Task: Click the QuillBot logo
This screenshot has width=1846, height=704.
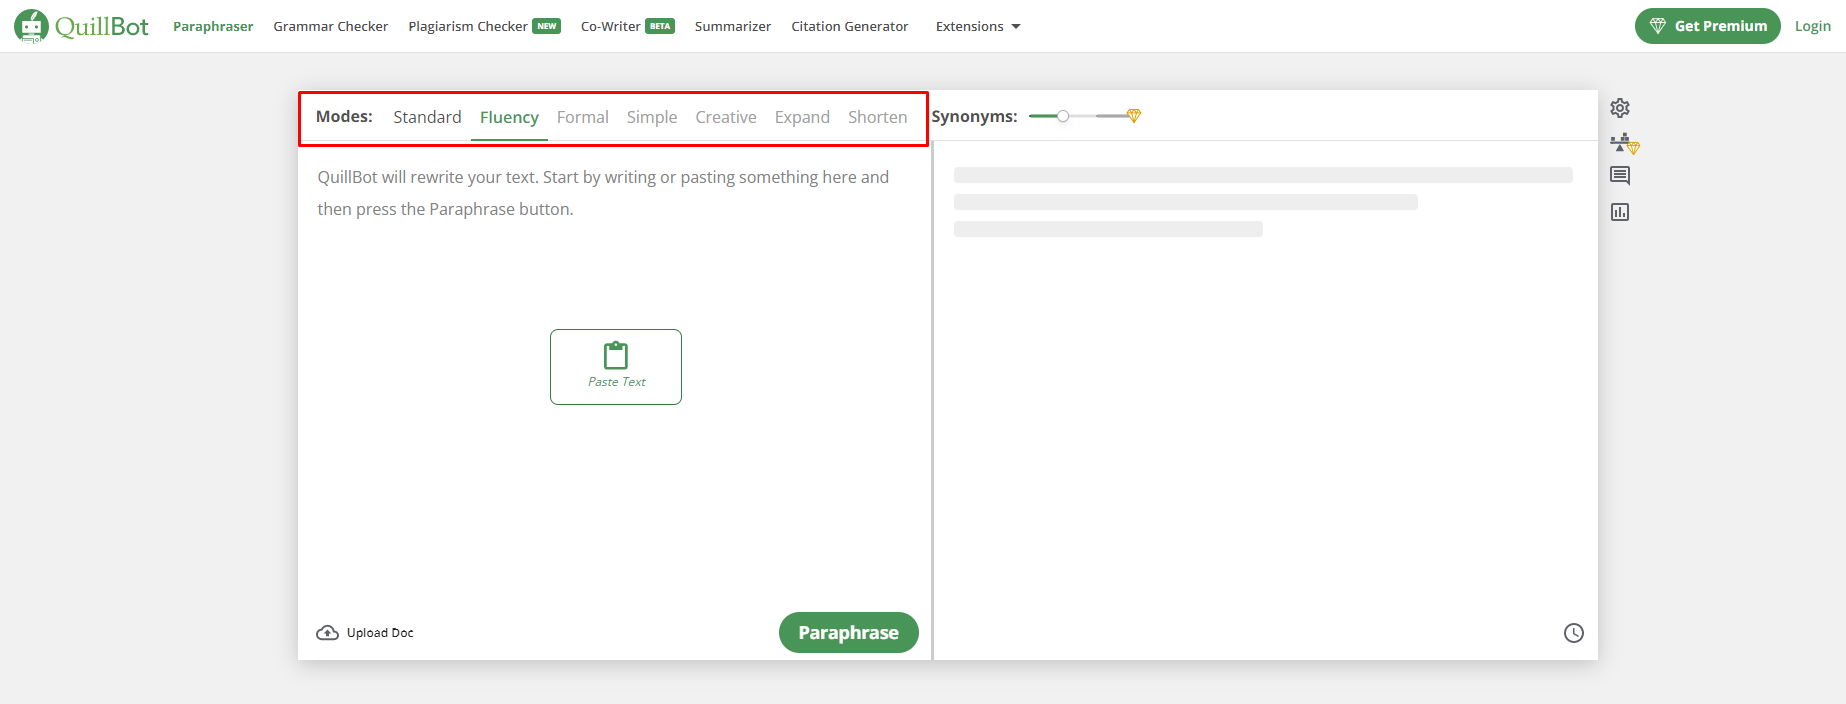Action: [81, 26]
